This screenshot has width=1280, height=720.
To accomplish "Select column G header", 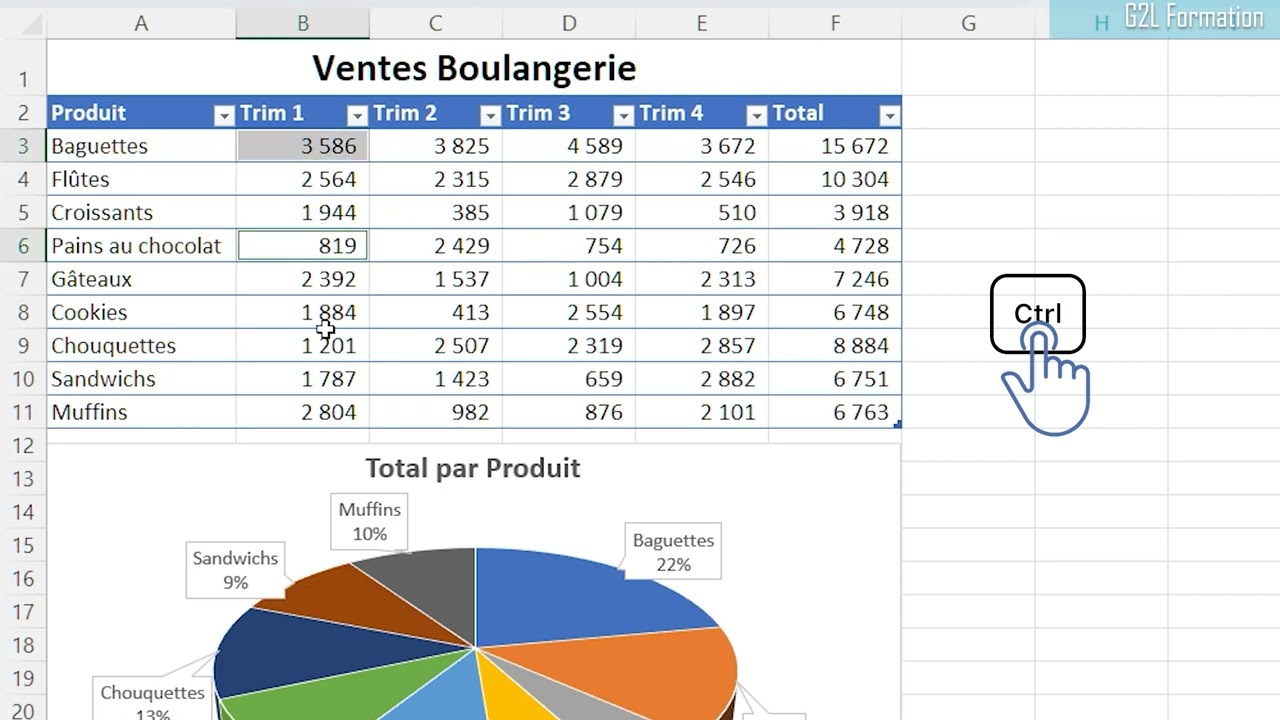I will point(968,23).
